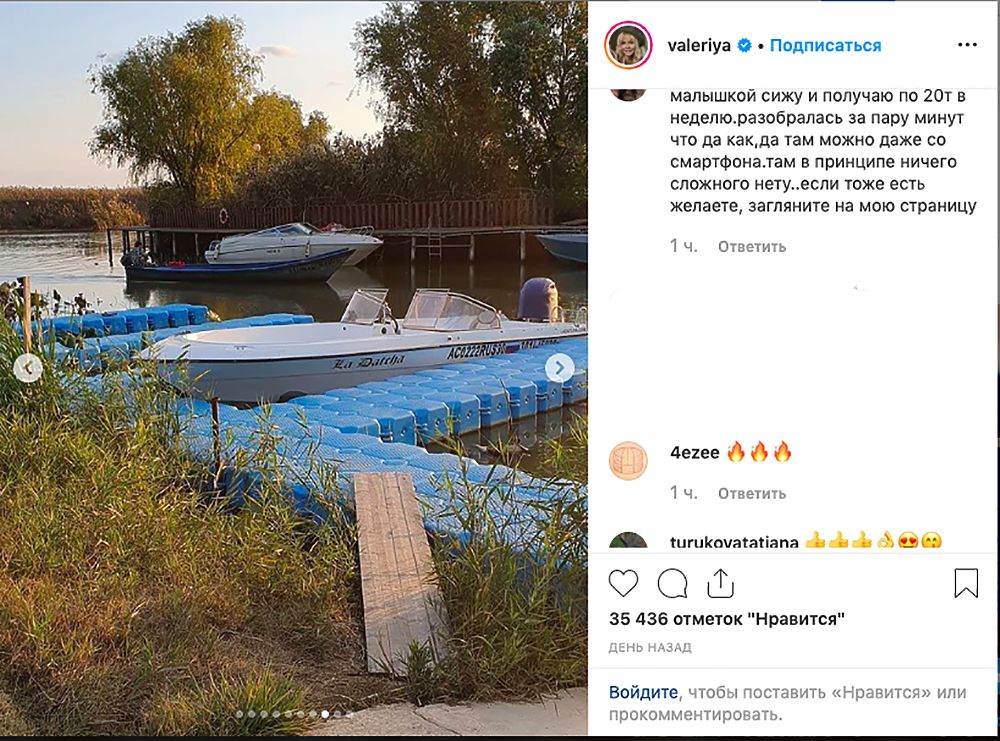
Task: Open turukovatatiana commenter profile
Action: click(x=734, y=541)
